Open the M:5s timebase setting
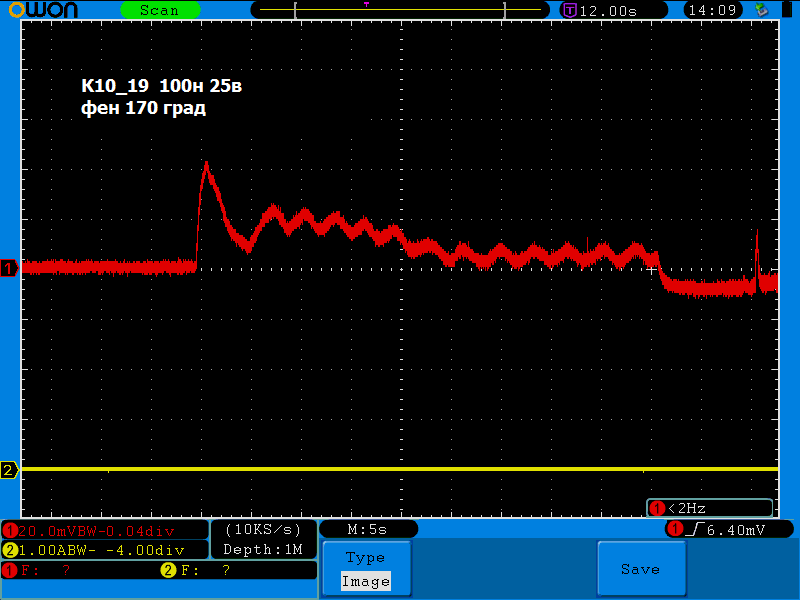The image size is (800, 600). [x=367, y=529]
